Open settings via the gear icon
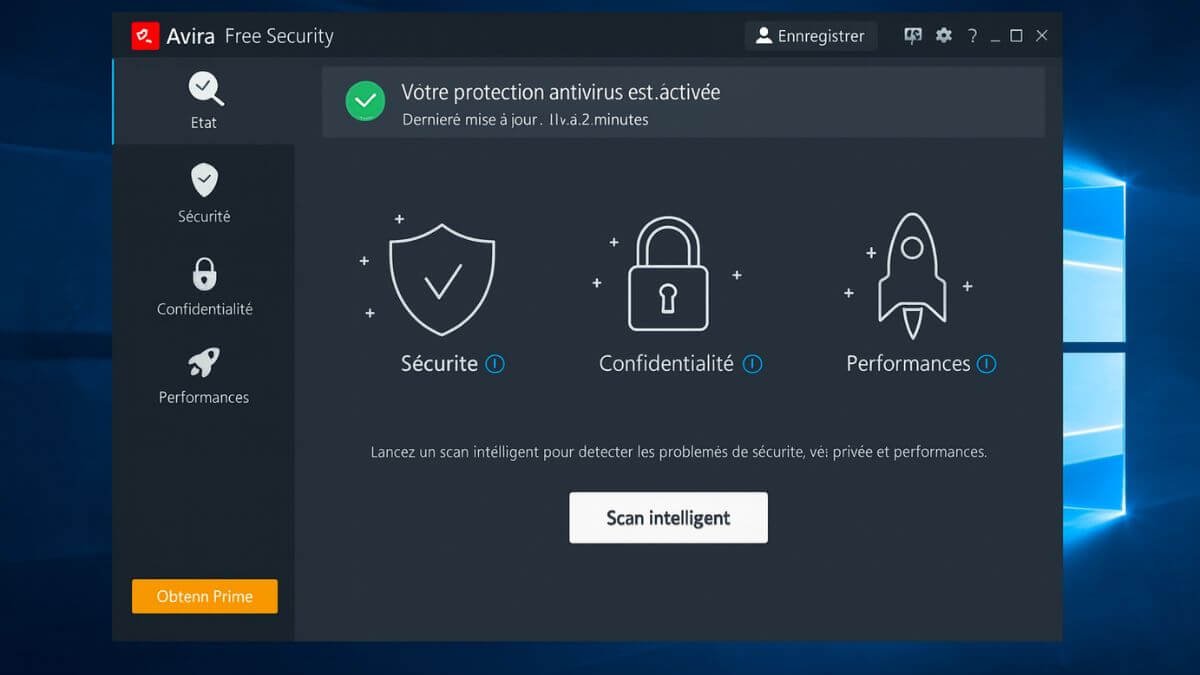1200x675 pixels. coord(943,36)
